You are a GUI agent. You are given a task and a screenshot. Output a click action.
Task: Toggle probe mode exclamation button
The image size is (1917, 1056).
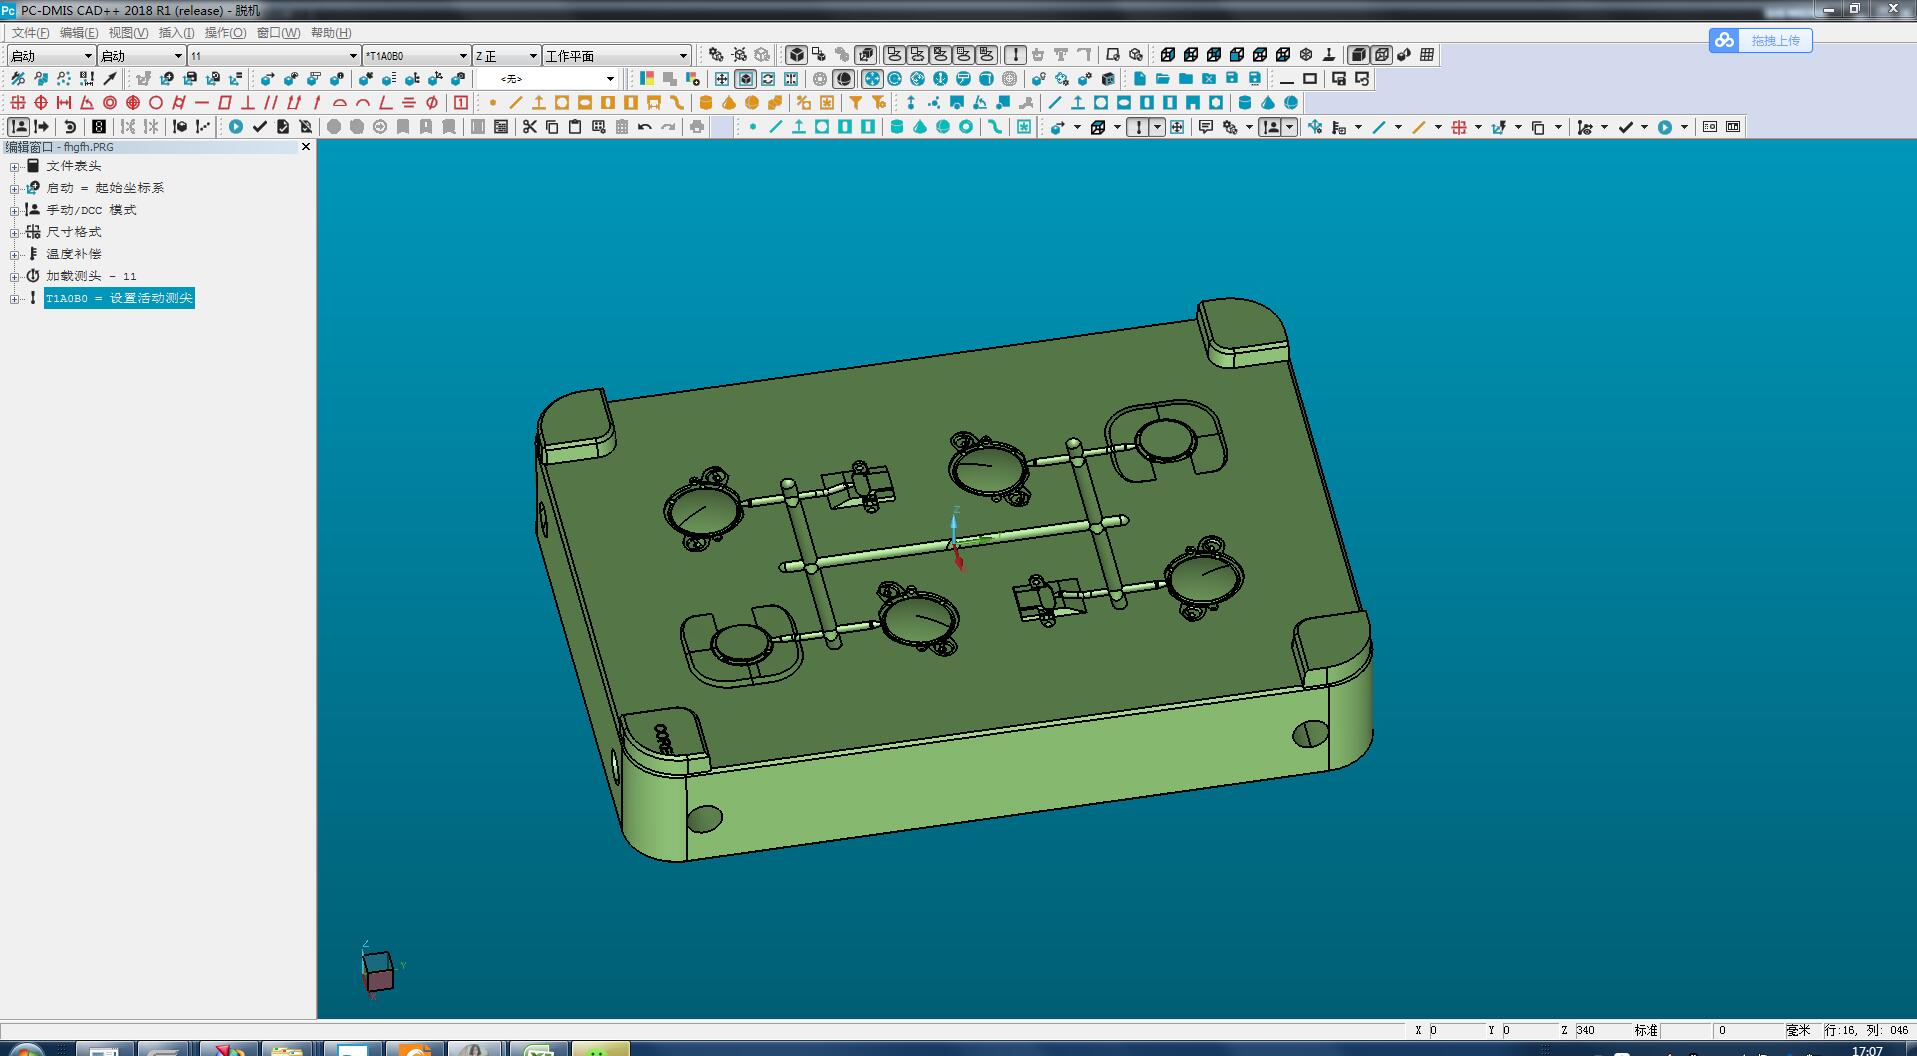pyautogui.click(x=1014, y=55)
